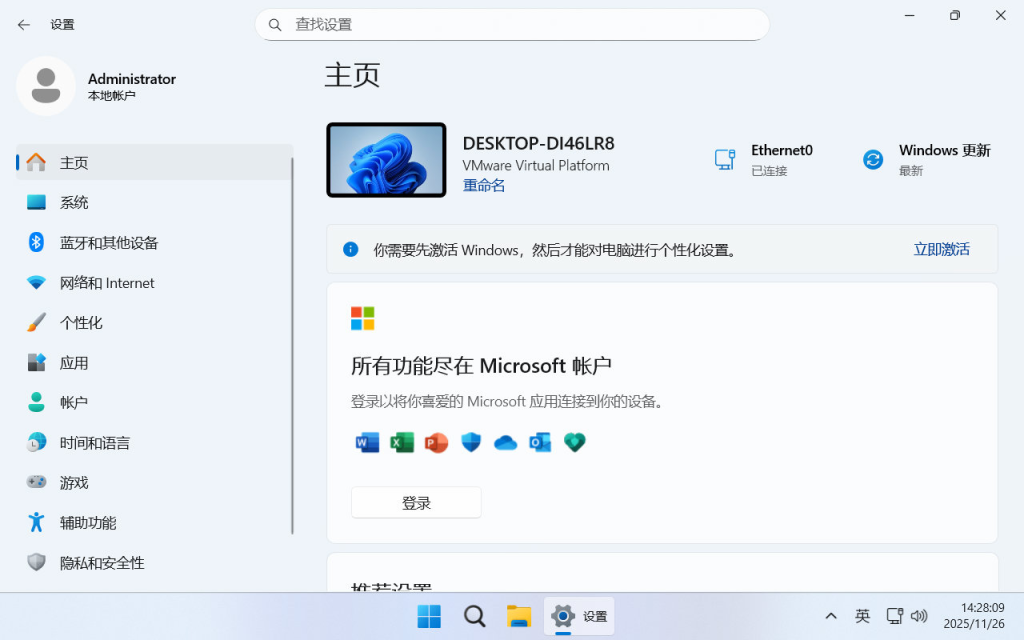Click the 英 language indicator in taskbar
Screen dimensions: 1024x640
[x=862, y=616]
